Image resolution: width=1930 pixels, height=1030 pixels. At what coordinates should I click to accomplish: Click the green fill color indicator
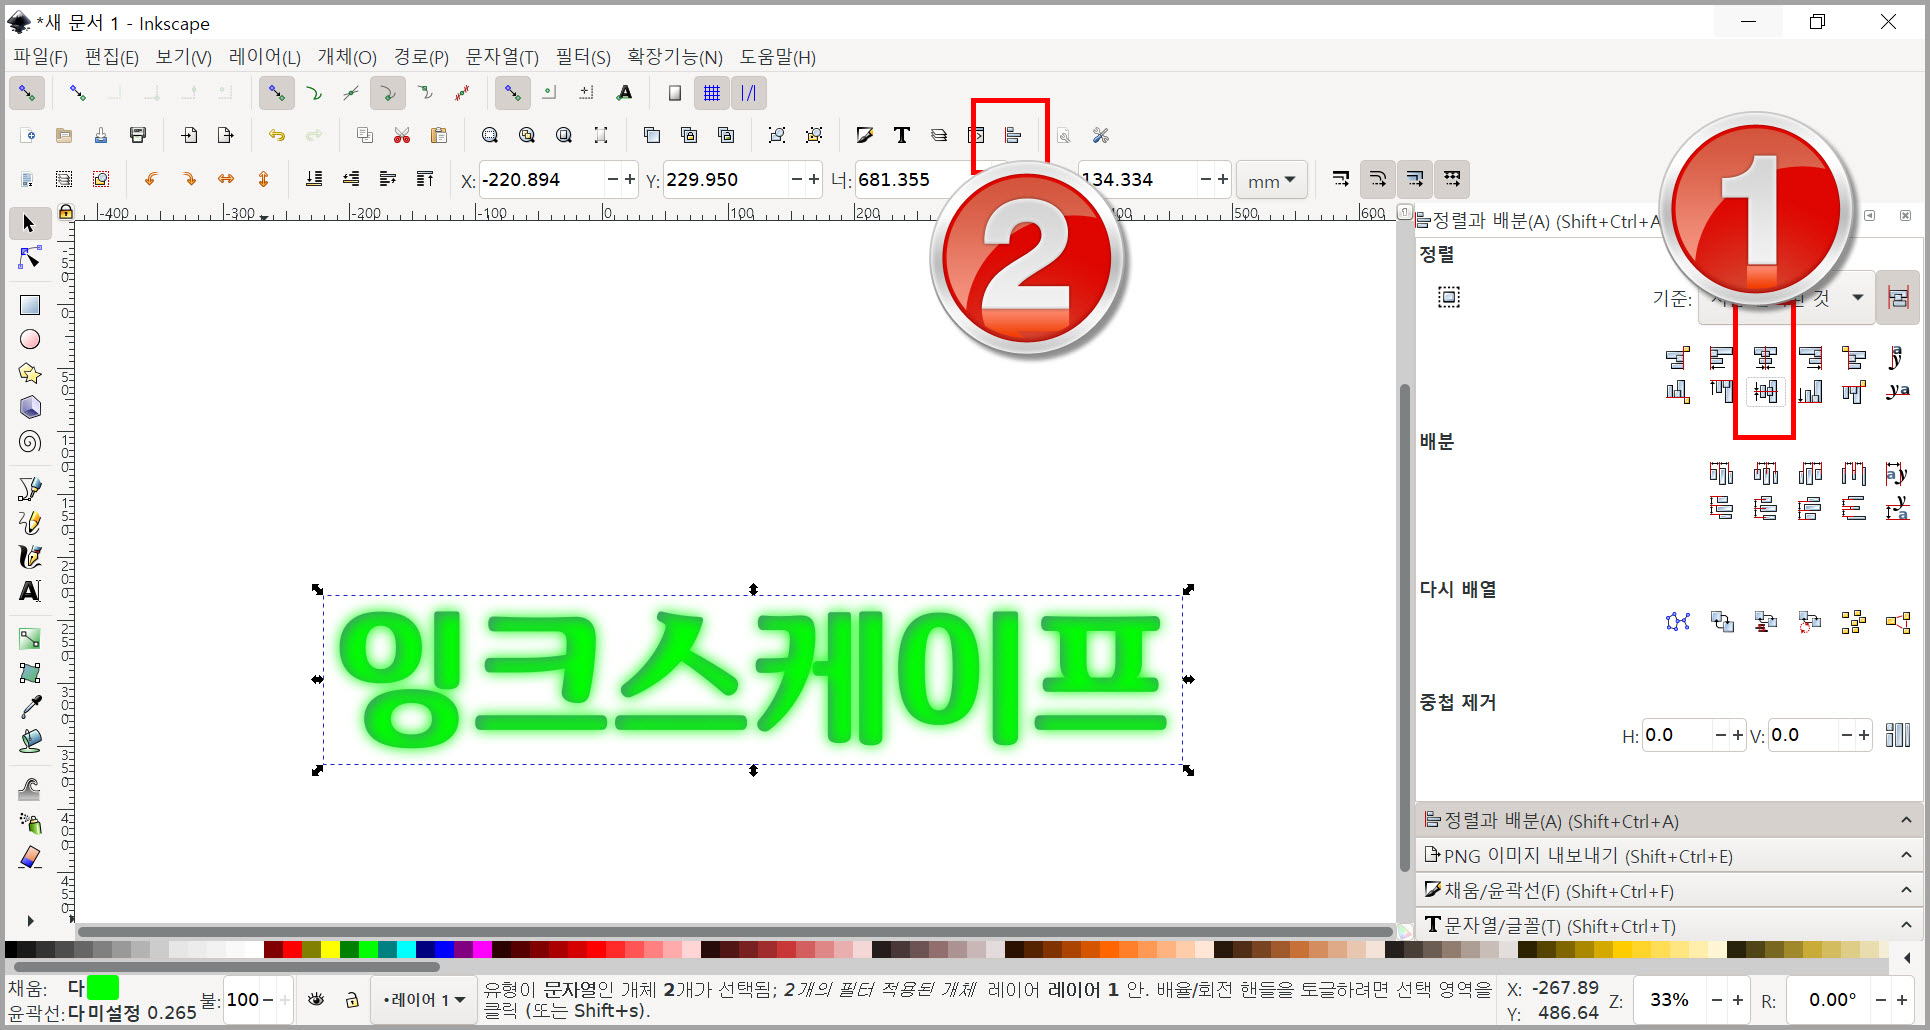click(x=103, y=988)
